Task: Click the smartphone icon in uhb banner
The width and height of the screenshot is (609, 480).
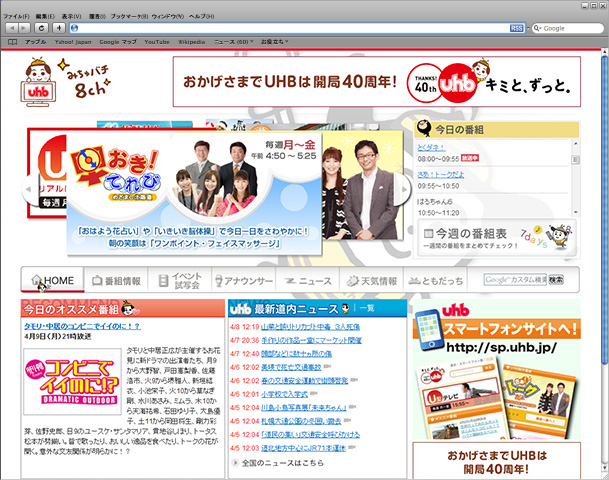Action: pos(429,329)
